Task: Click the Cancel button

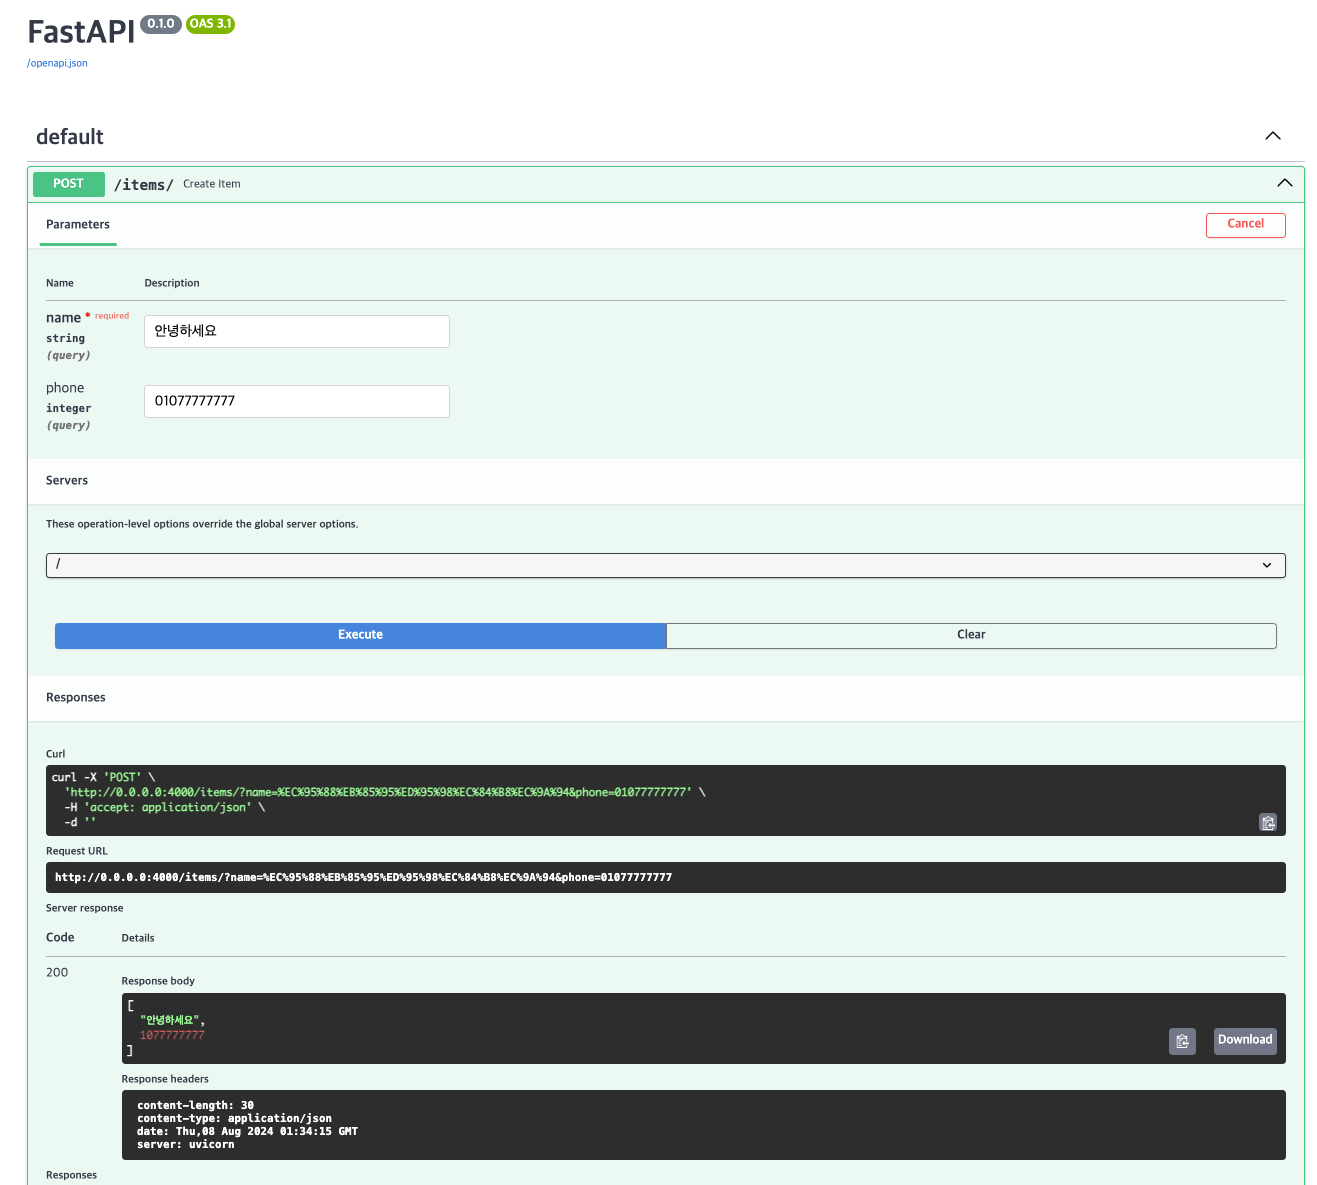Action: (1246, 225)
